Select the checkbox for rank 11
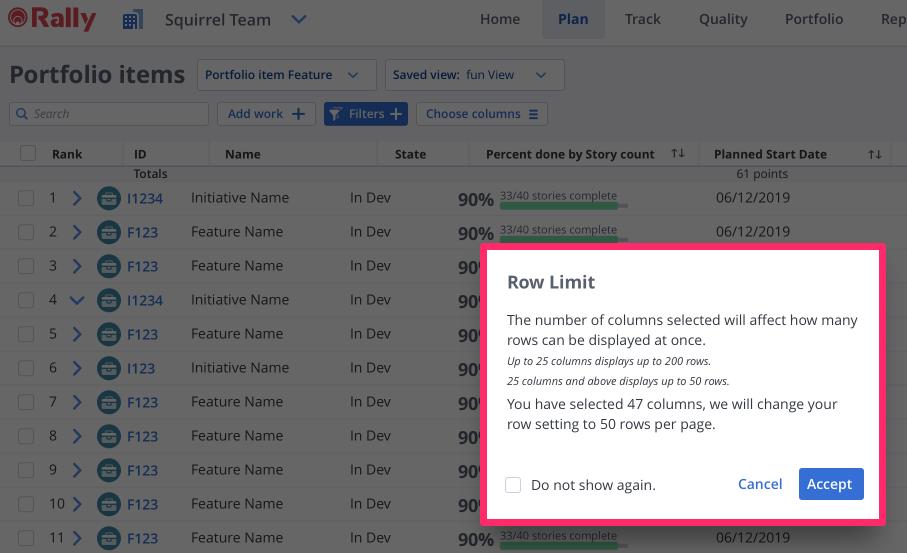The width and height of the screenshot is (907, 553). point(26,538)
